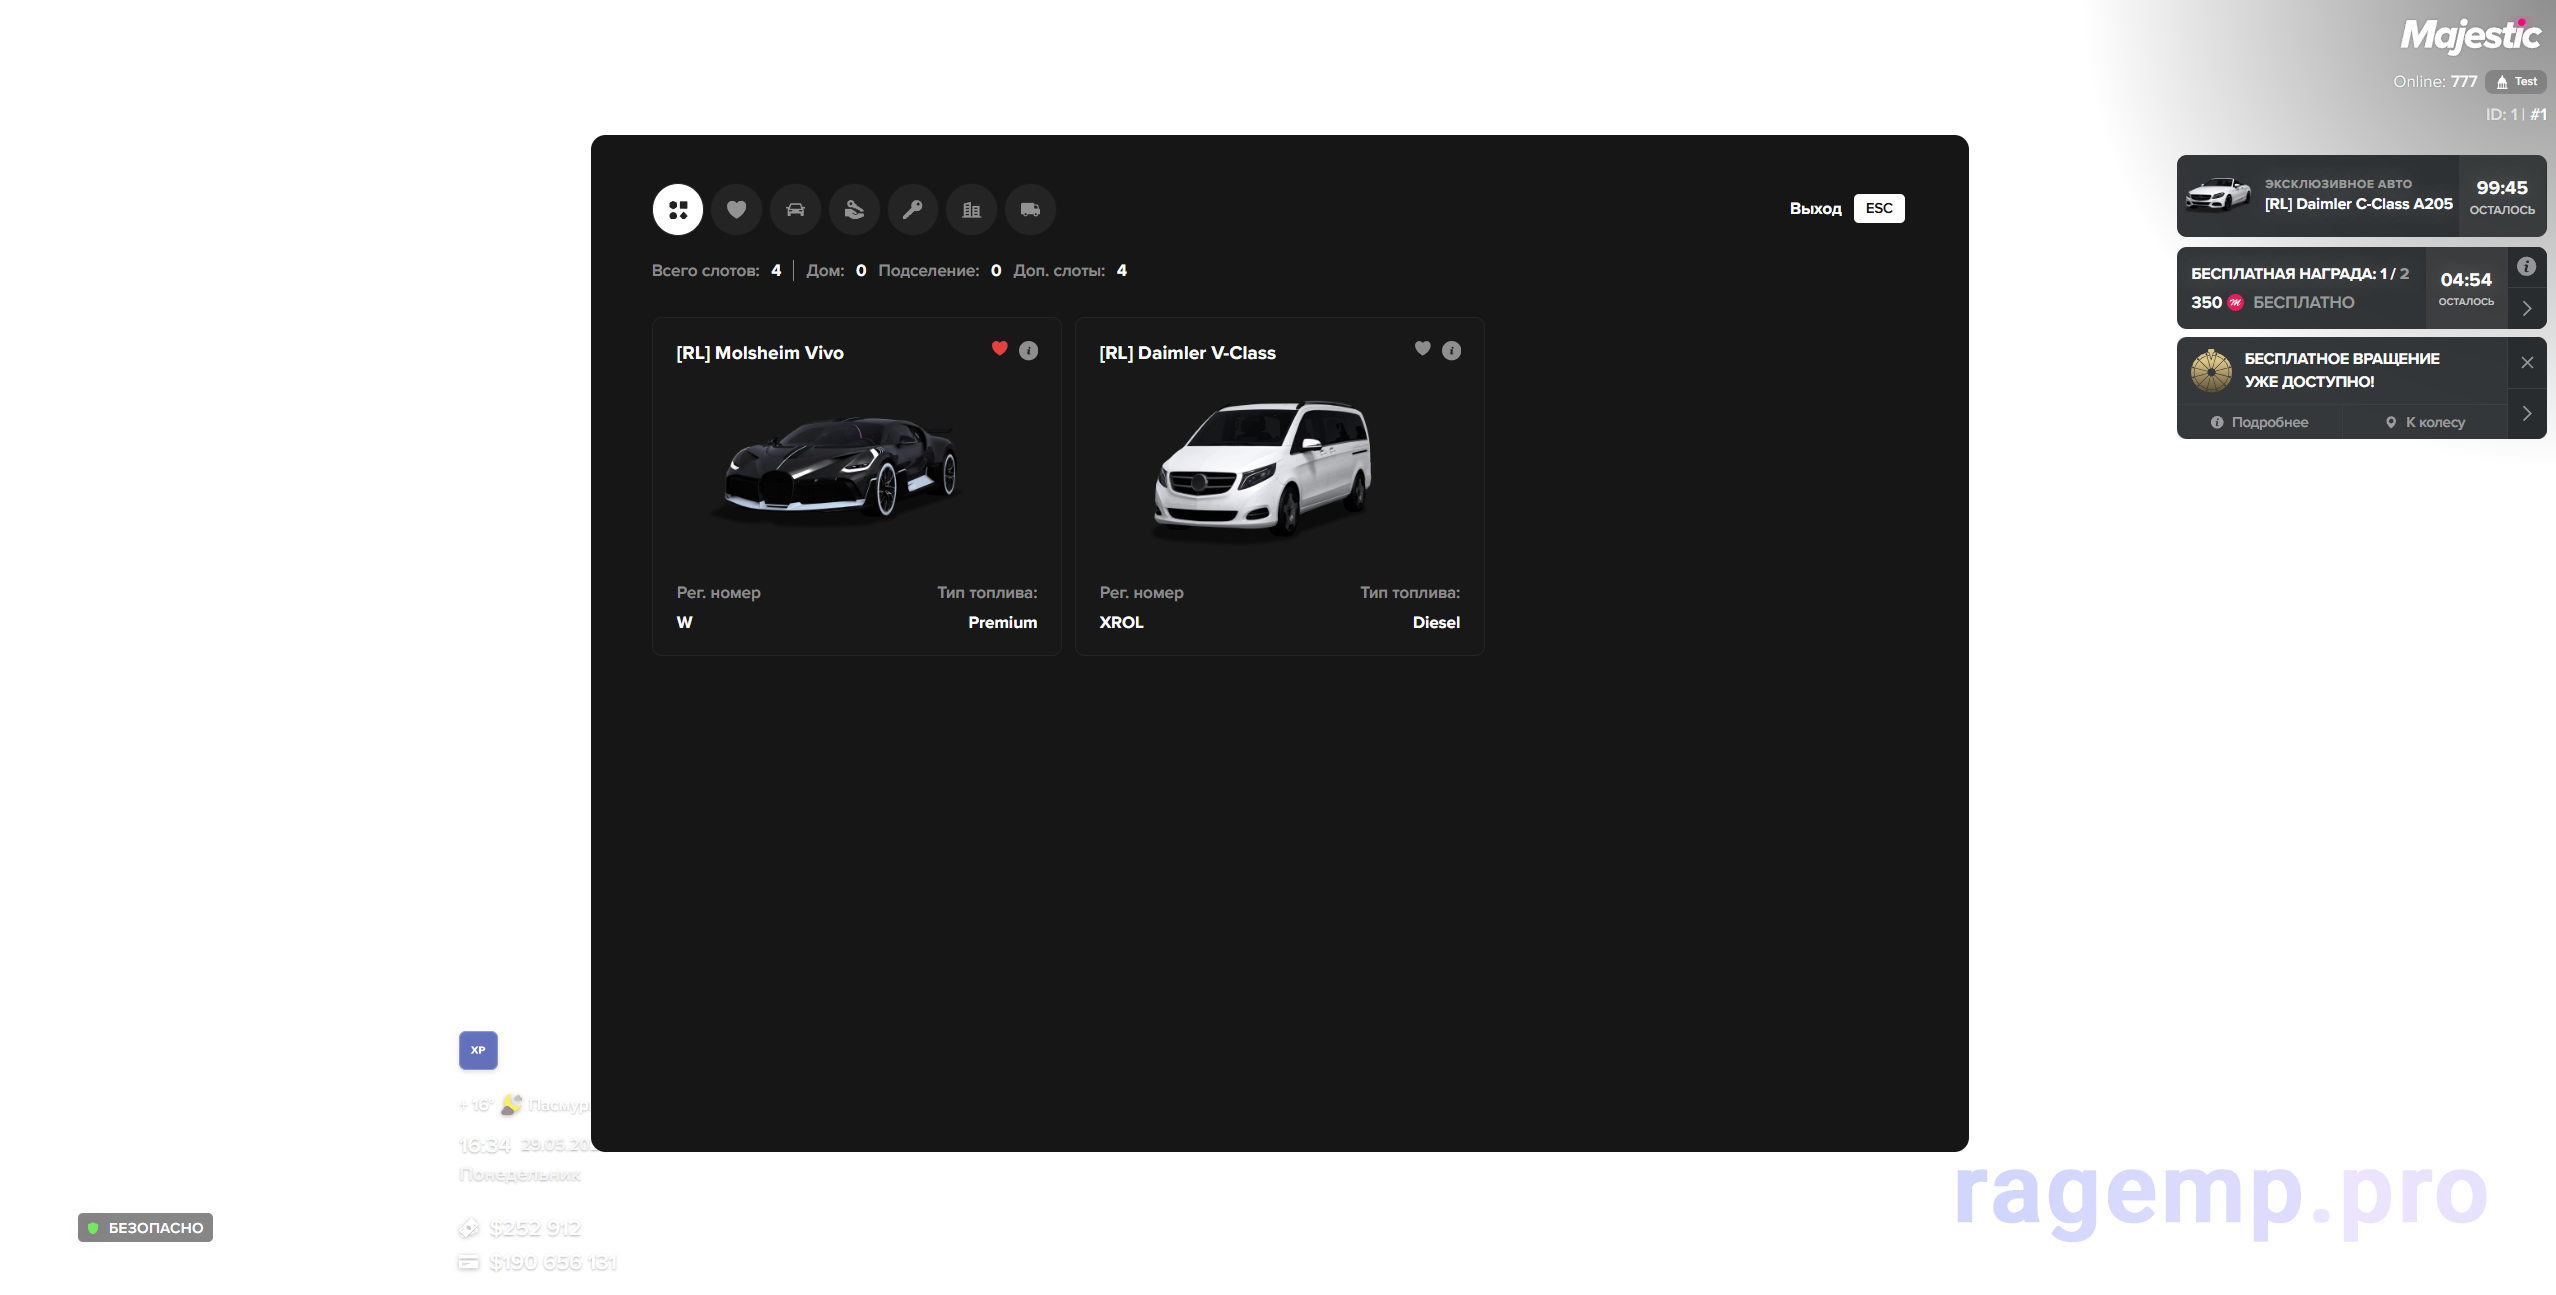Click the XP badge icon
Screen dimensions: 2556x1295
[x=478, y=1050]
